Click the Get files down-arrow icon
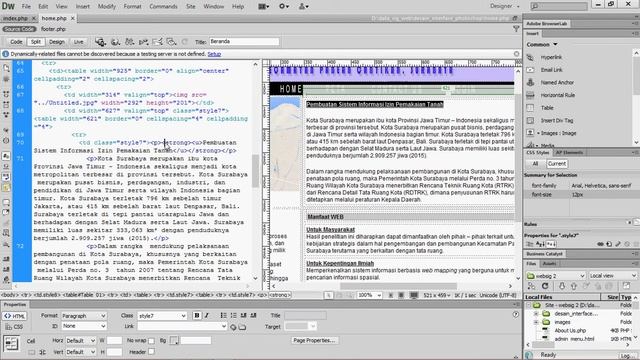The height and width of the screenshot is (360, 640). [x=562, y=286]
